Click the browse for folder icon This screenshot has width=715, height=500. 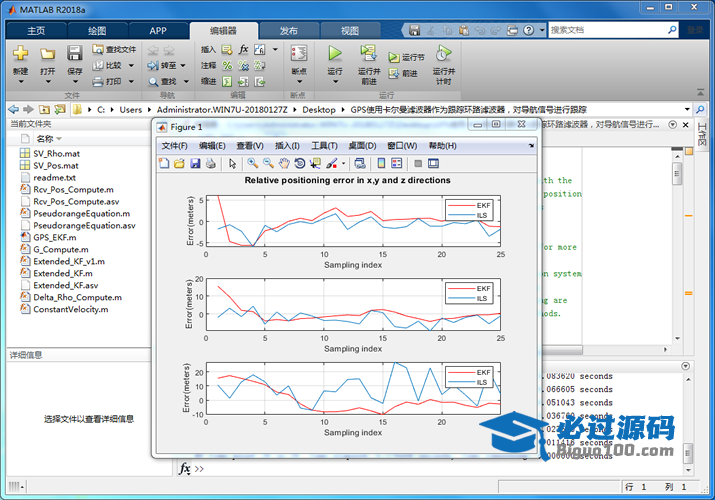coord(60,109)
